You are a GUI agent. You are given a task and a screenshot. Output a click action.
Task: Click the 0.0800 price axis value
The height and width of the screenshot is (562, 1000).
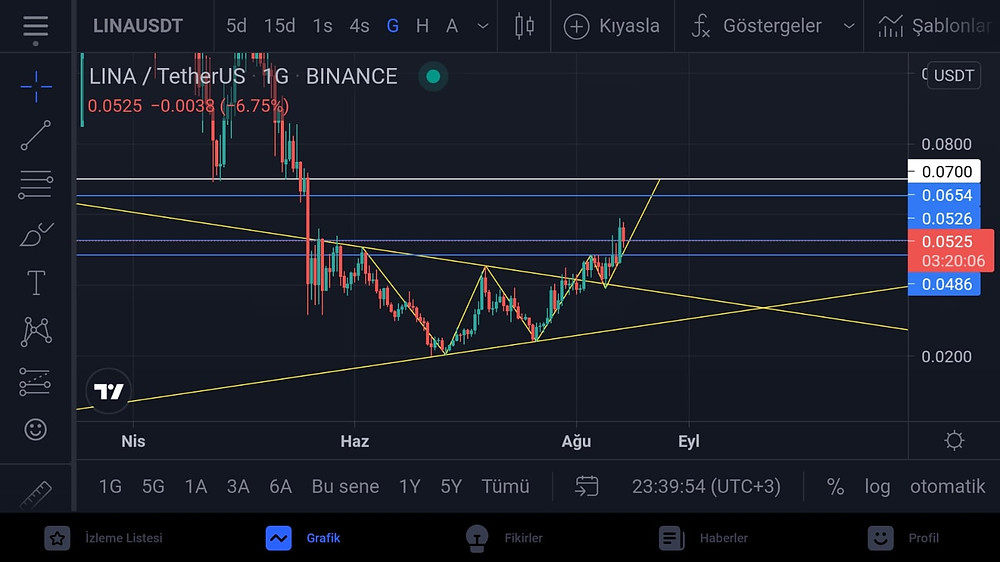[946, 144]
